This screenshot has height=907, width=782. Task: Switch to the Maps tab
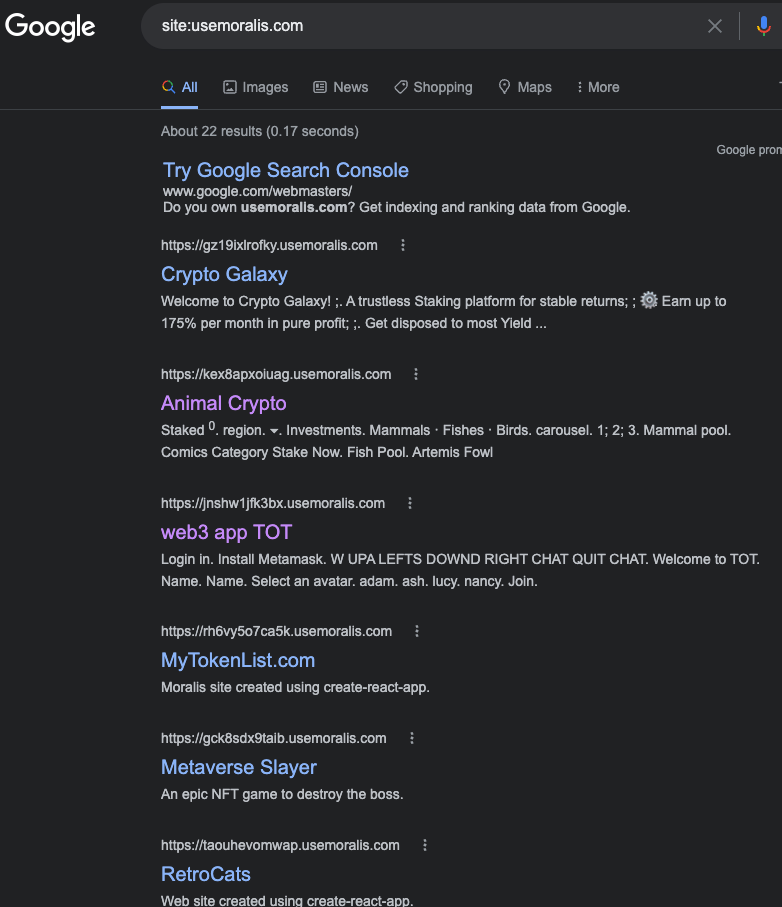tap(525, 87)
